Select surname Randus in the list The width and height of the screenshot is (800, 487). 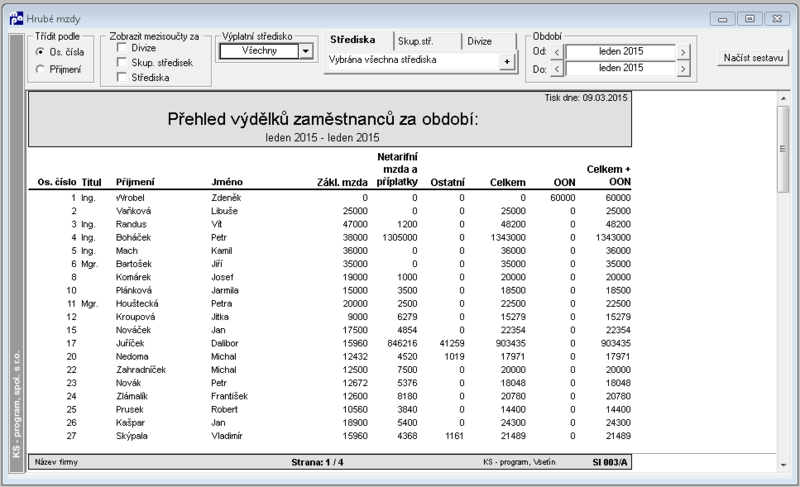tap(131, 224)
